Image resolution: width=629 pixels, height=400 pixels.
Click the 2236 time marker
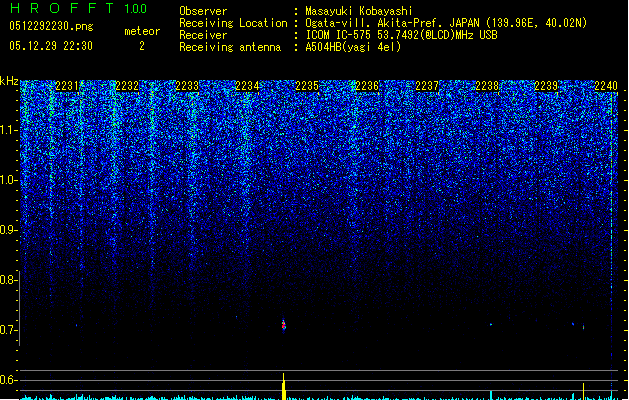point(367,86)
